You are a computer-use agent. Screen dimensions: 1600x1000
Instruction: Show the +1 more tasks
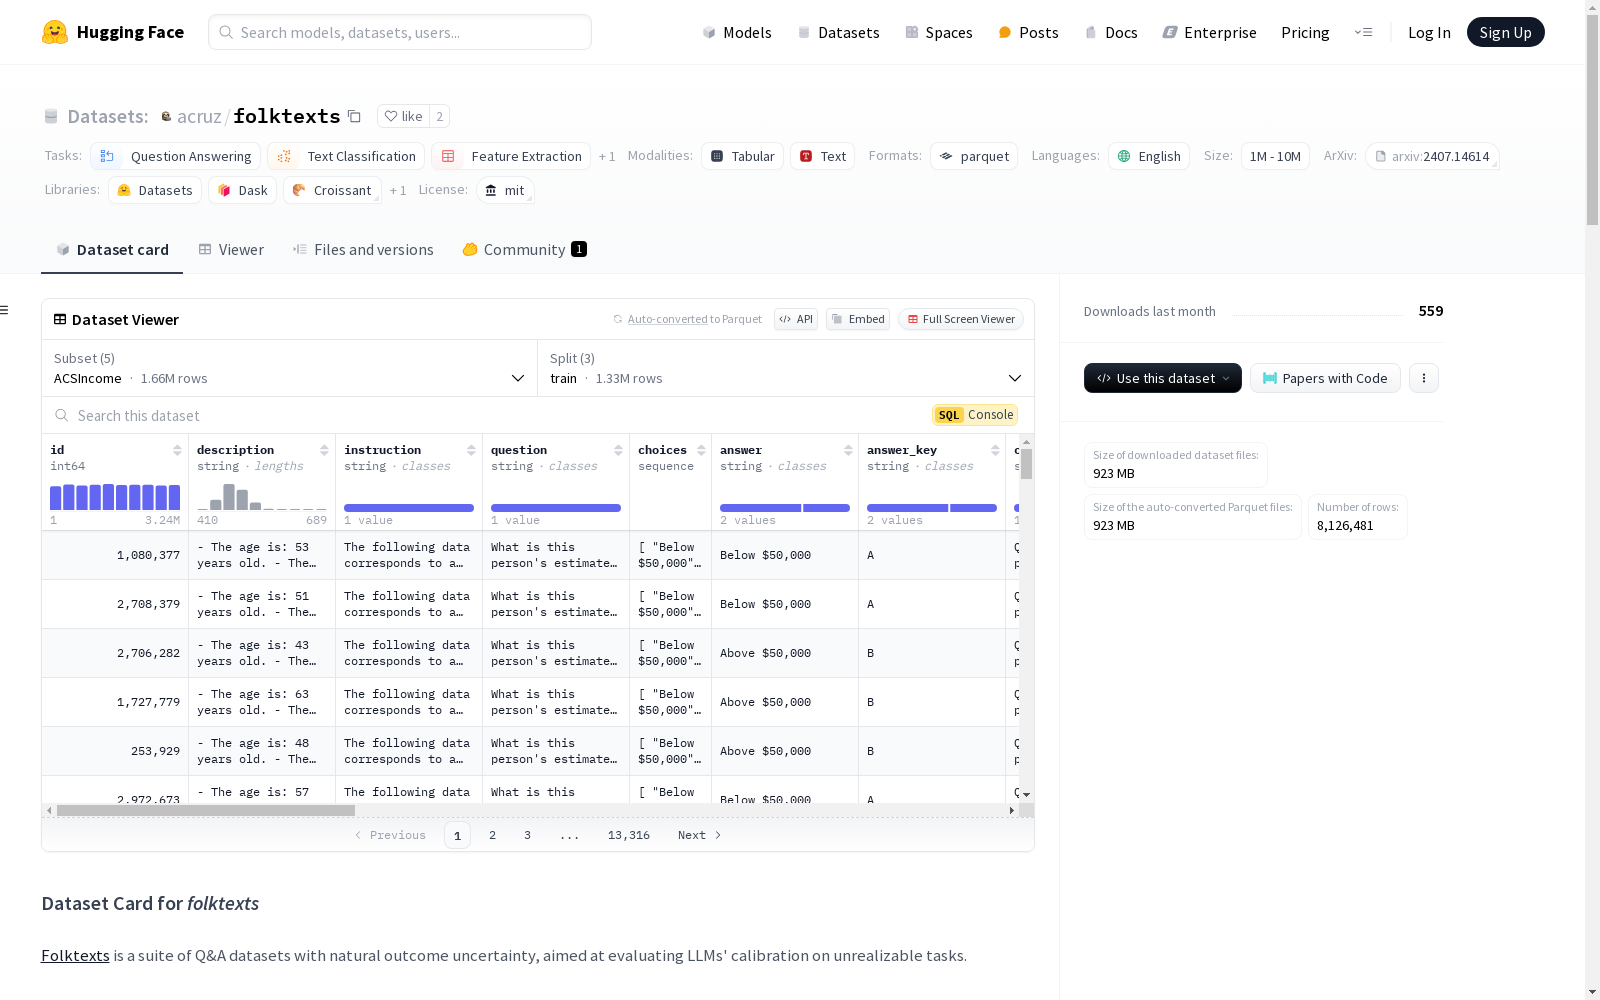(607, 156)
